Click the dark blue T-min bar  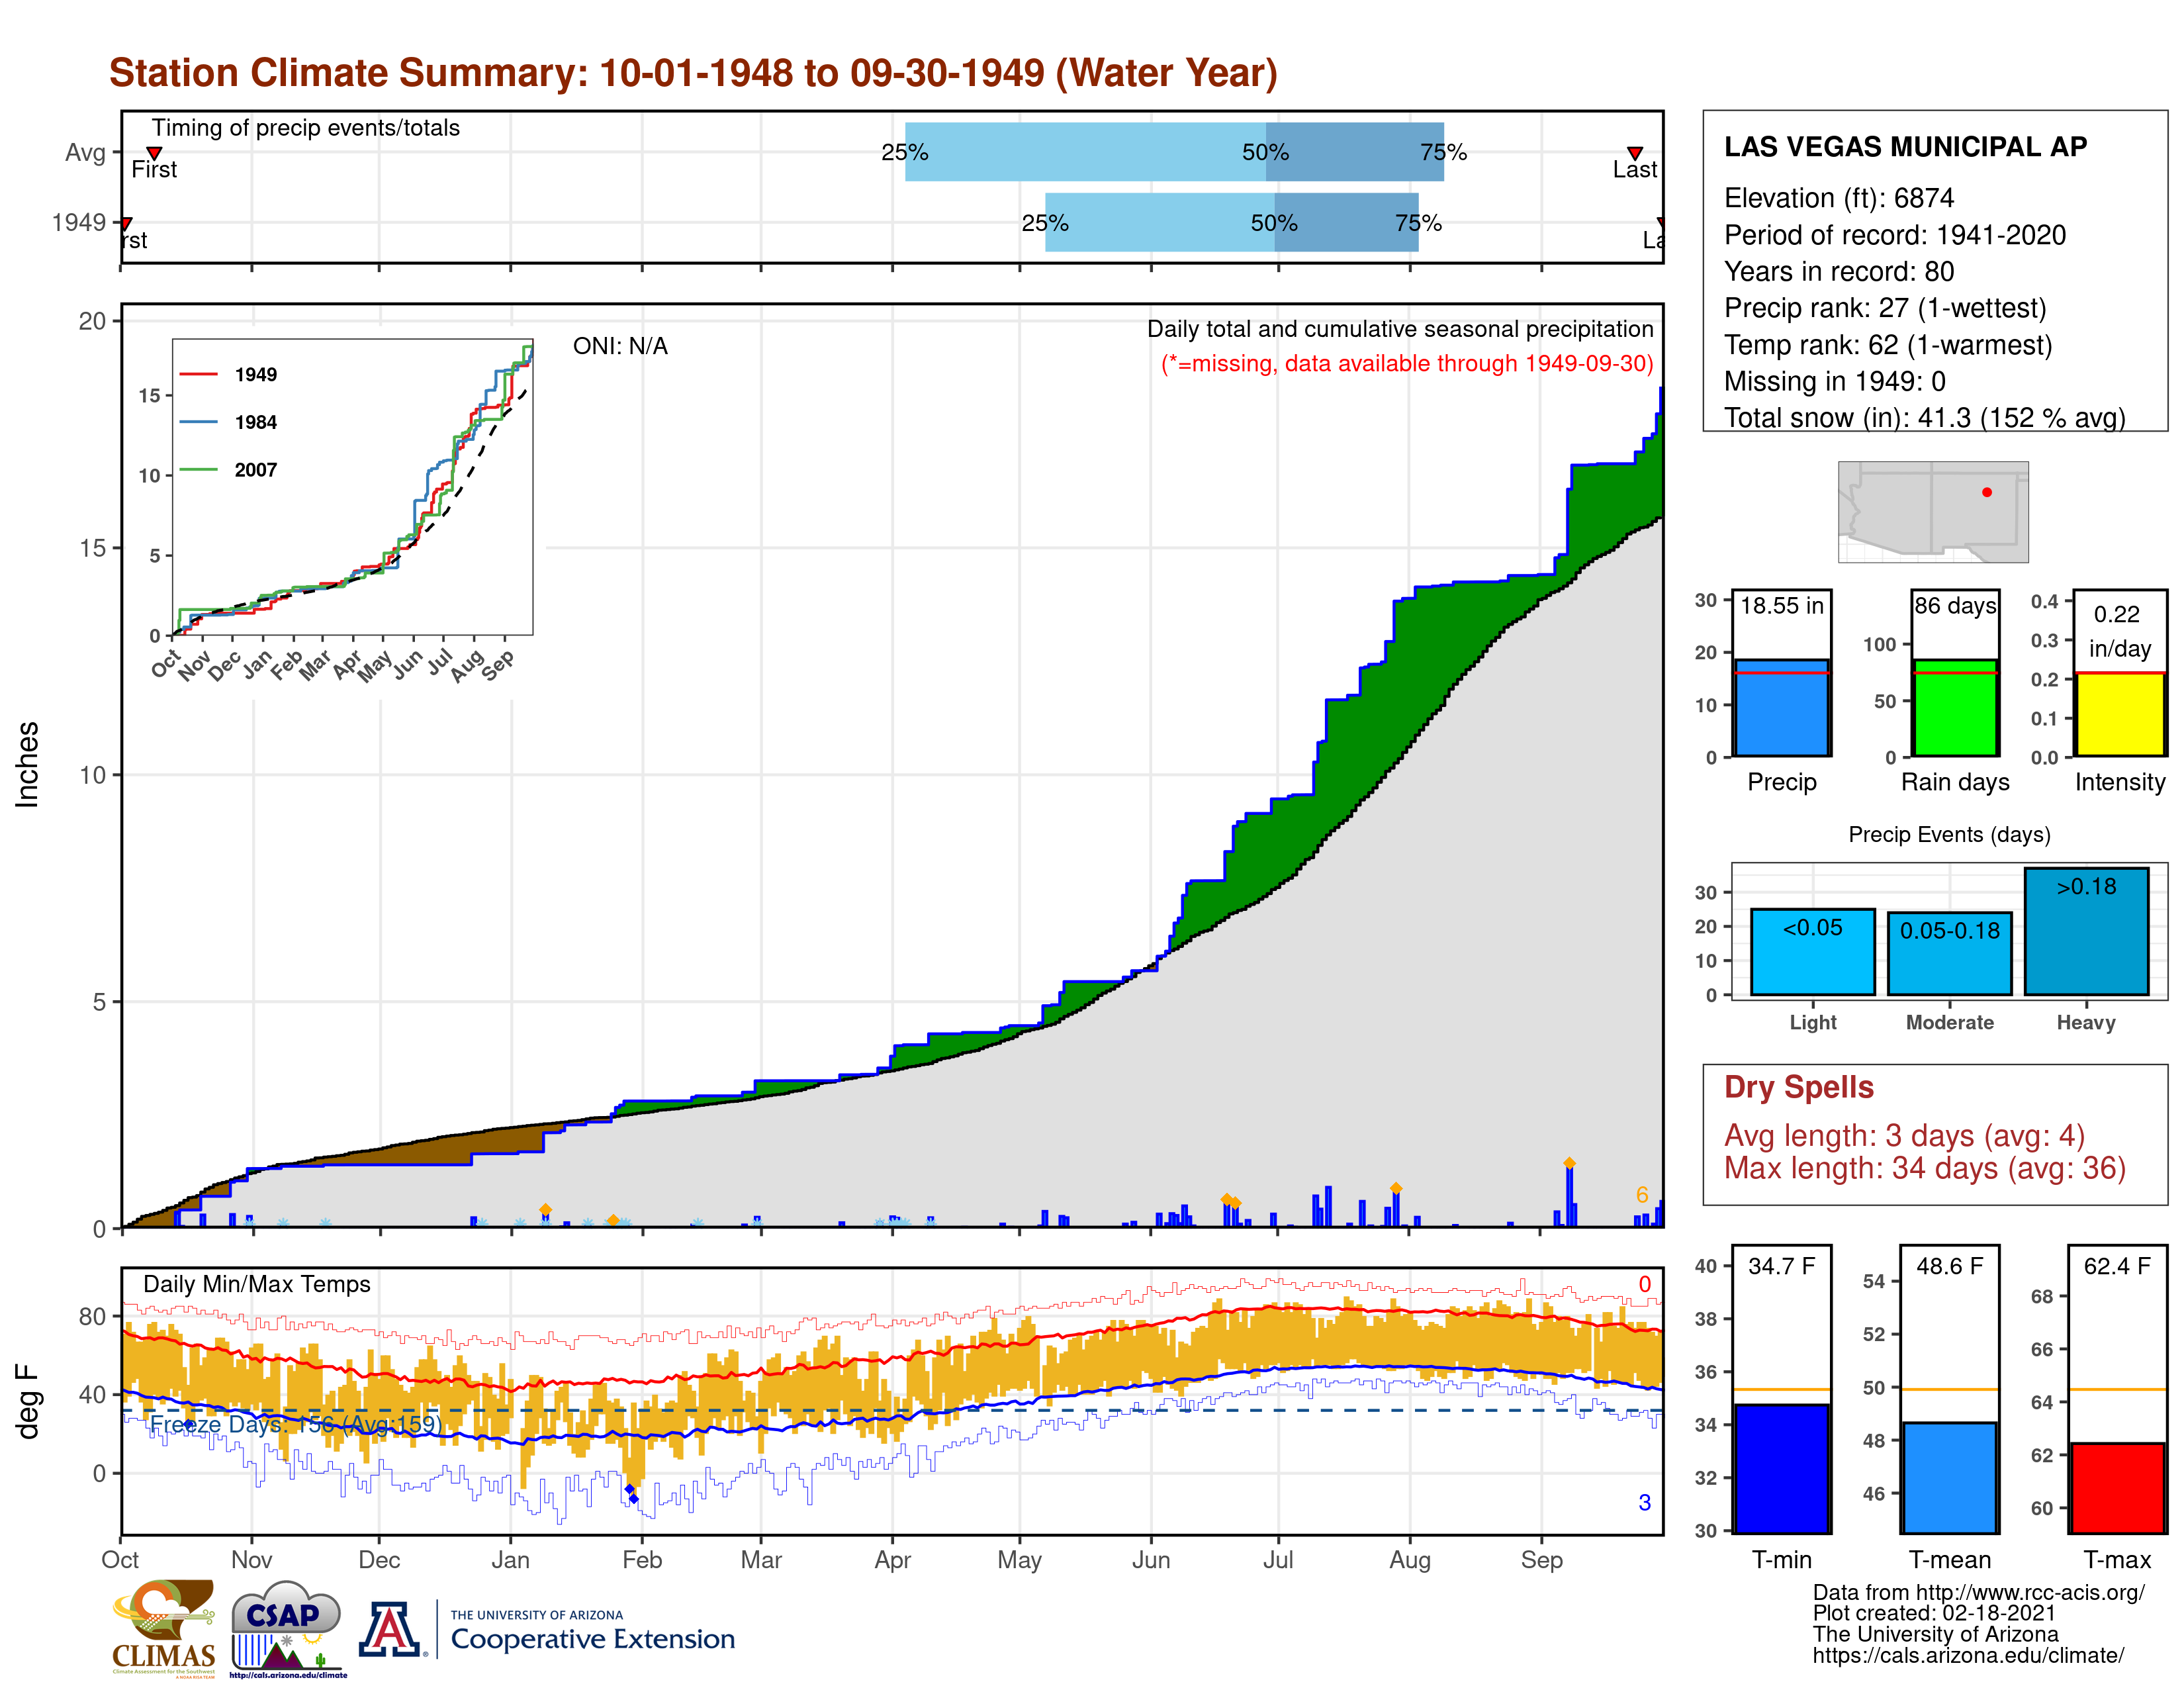click(1782, 1468)
